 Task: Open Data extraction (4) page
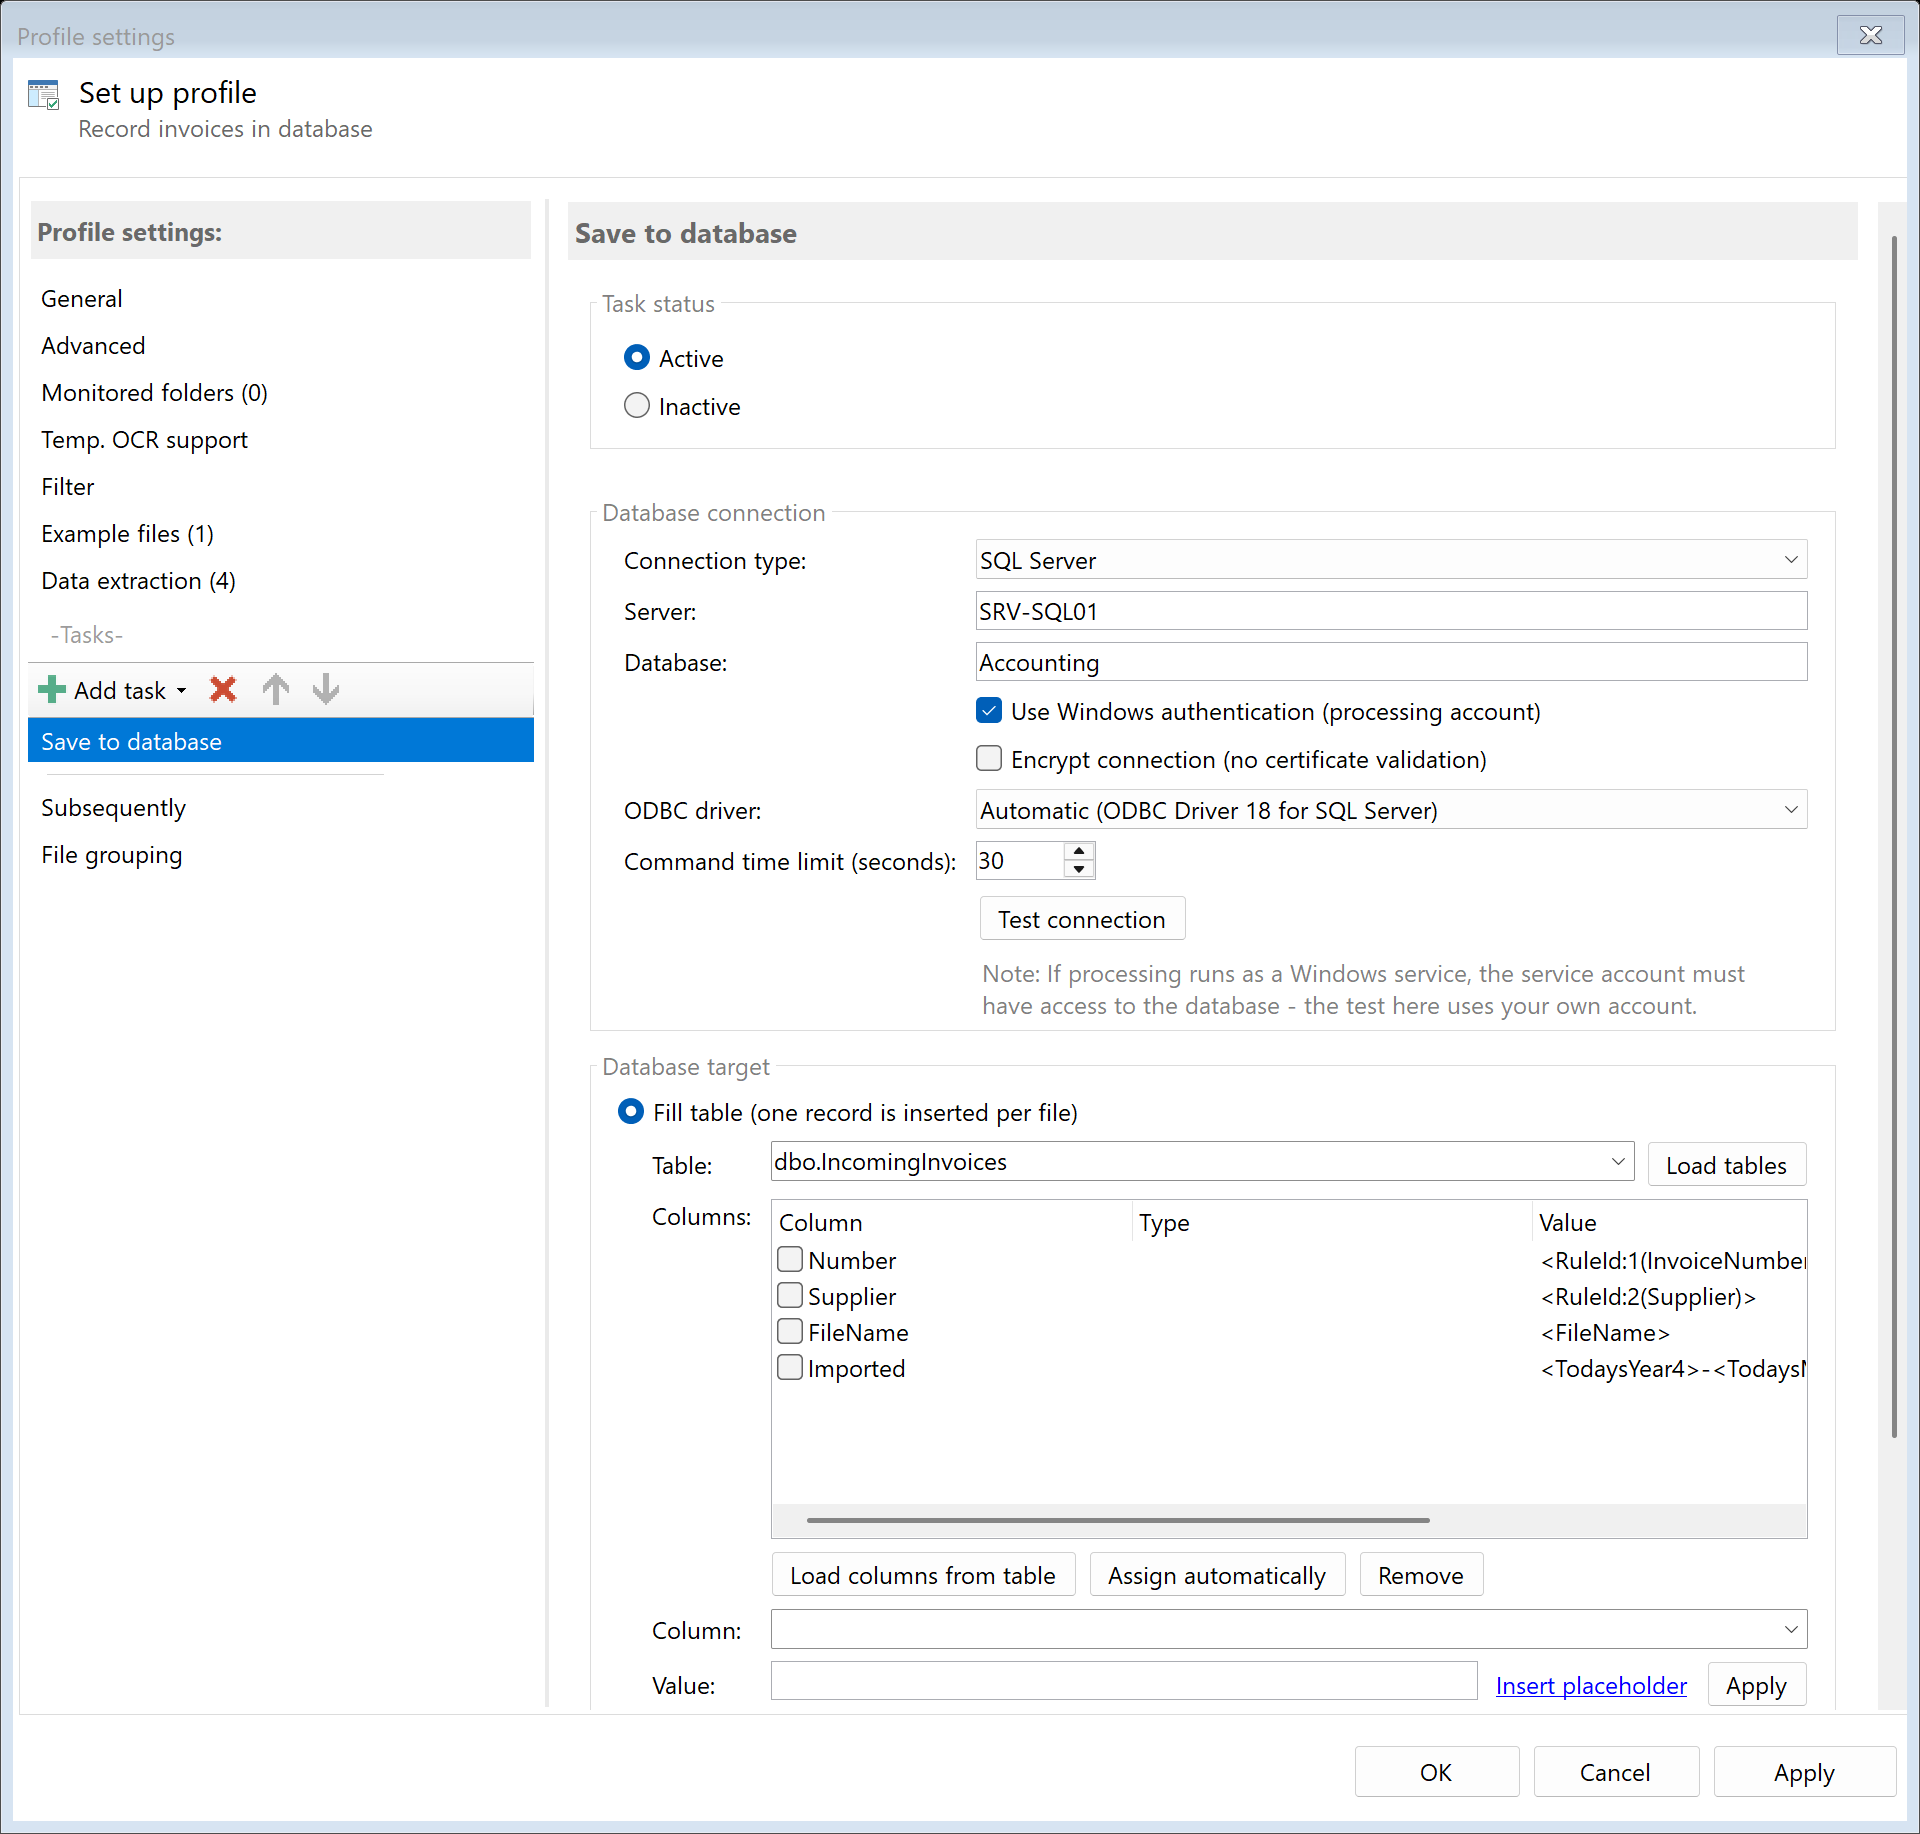click(x=139, y=581)
